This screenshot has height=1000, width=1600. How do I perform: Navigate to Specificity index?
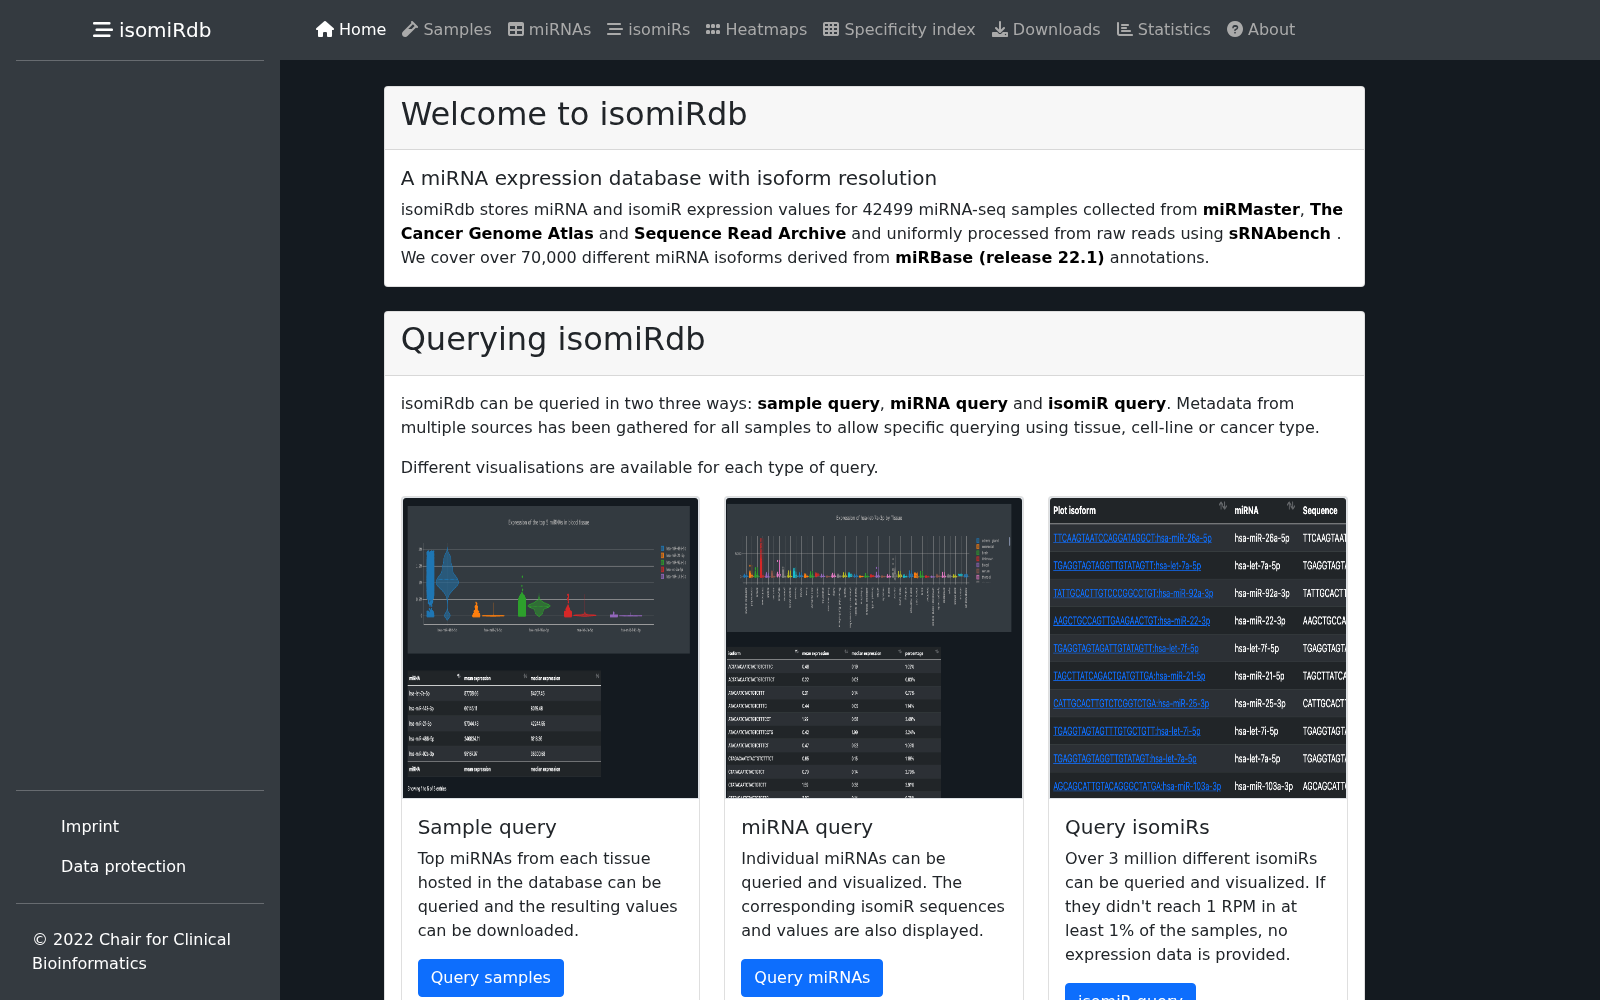coord(899,29)
